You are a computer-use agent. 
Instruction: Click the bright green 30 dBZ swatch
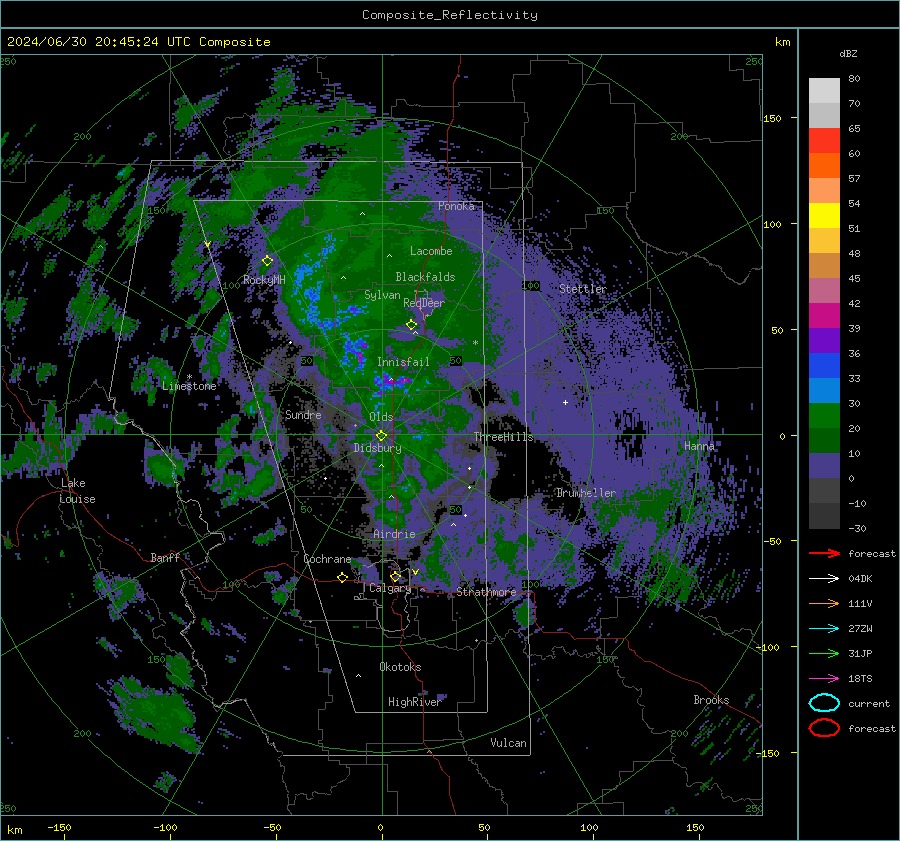[x=824, y=416]
